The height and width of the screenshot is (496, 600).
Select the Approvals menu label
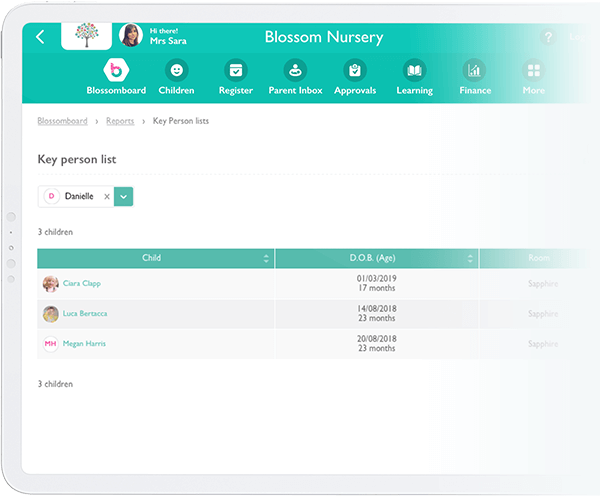pos(355,91)
